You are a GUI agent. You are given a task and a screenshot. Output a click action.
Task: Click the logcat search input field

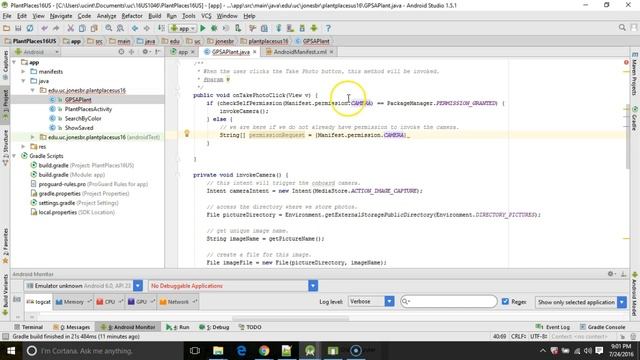click(449, 301)
